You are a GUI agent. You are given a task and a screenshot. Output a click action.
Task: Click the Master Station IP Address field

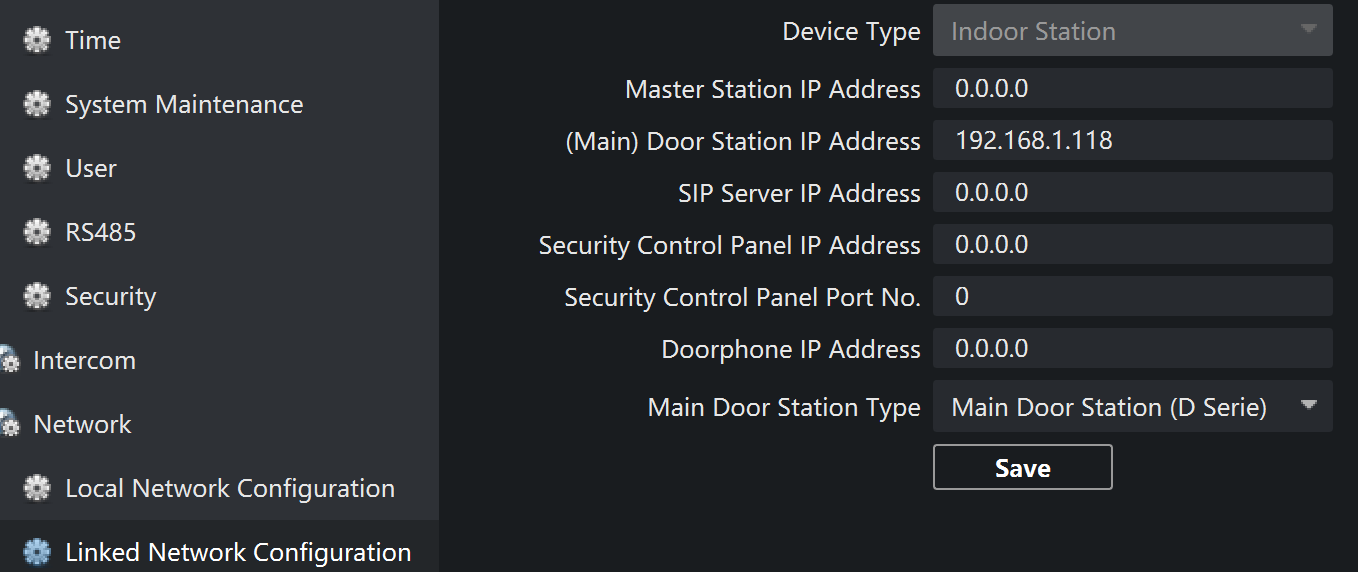1132,89
